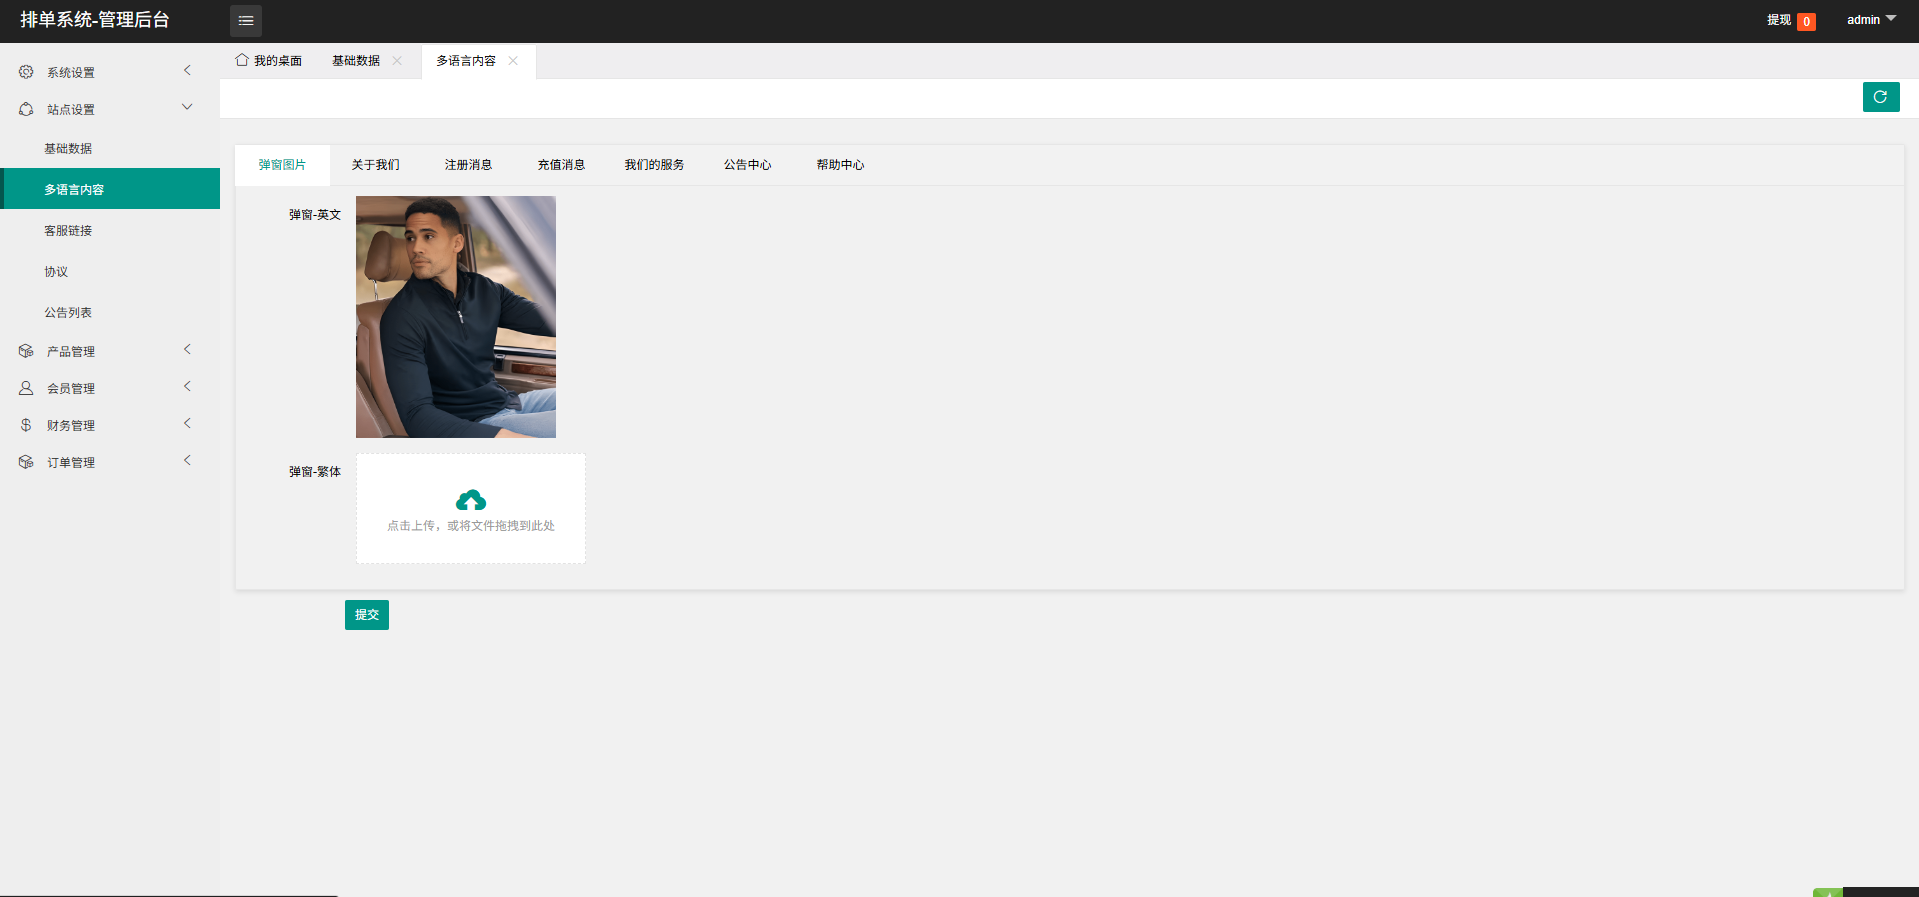Click the green refresh icon button
This screenshot has height=897, width=1919.
click(1881, 97)
